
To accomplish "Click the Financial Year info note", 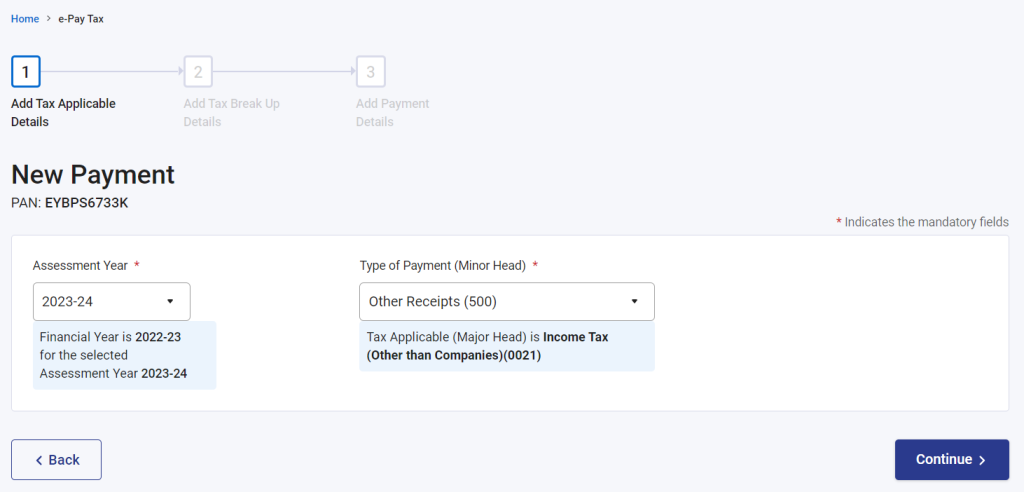I will (x=124, y=355).
